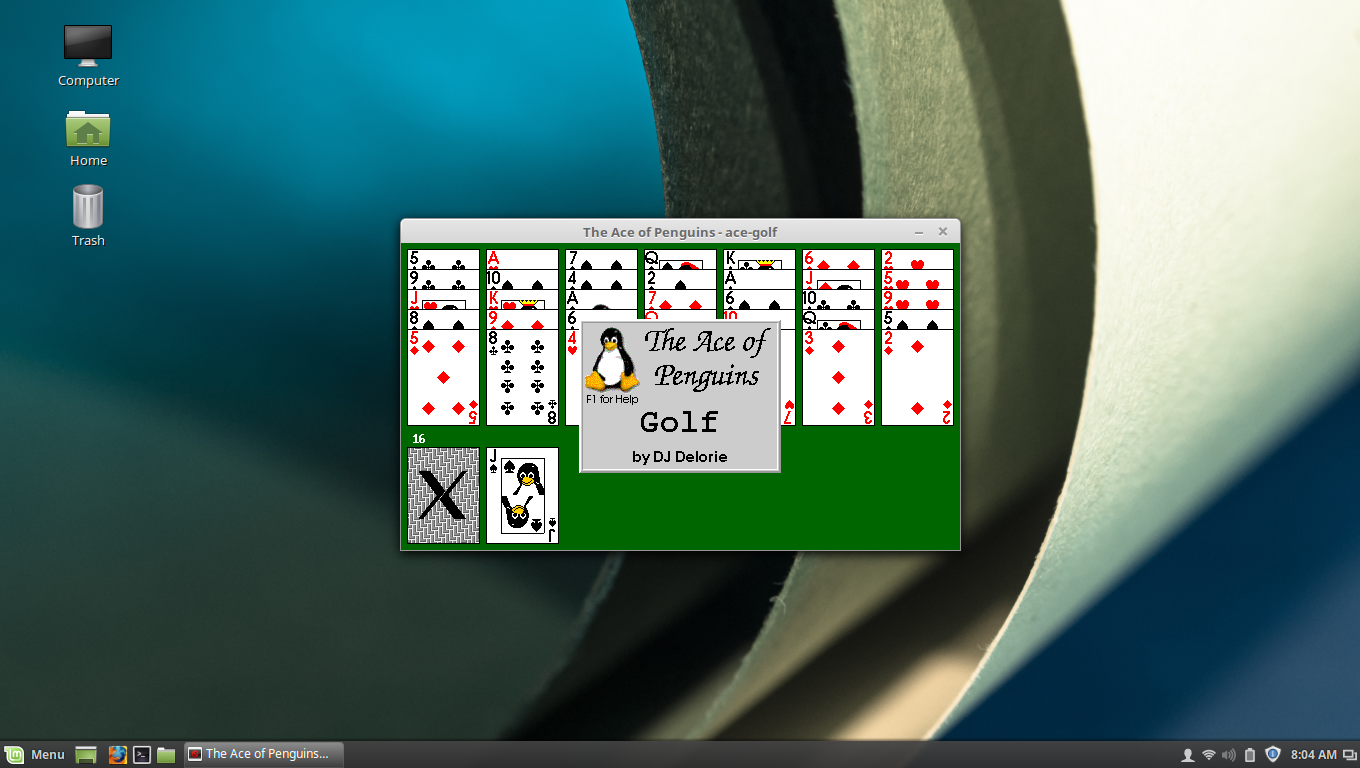Click the window list icon at panel end
Screen dimensions: 1360x768
pyautogui.click(x=1349, y=754)
